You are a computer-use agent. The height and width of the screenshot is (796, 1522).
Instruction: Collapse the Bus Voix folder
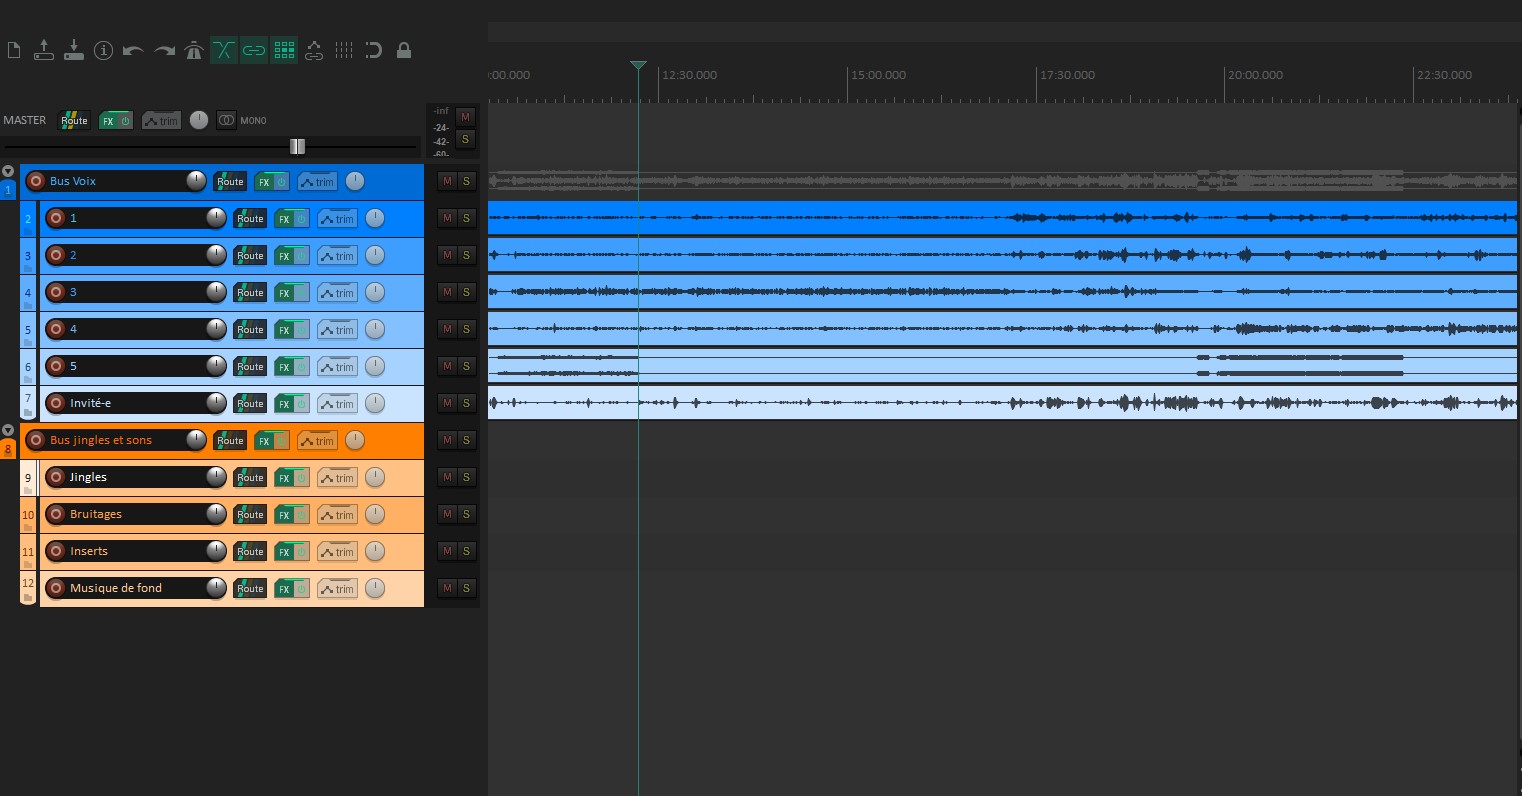pyautogui.click(x=8, y=170)
